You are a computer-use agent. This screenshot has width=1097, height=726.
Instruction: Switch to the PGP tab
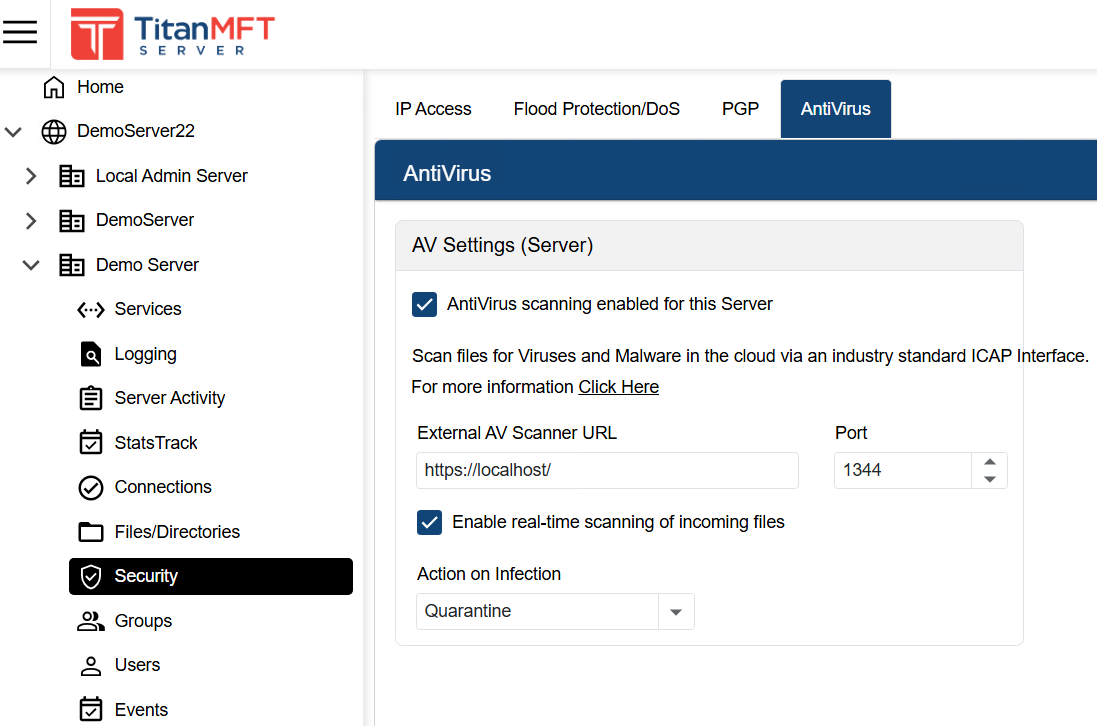(740, 108)
